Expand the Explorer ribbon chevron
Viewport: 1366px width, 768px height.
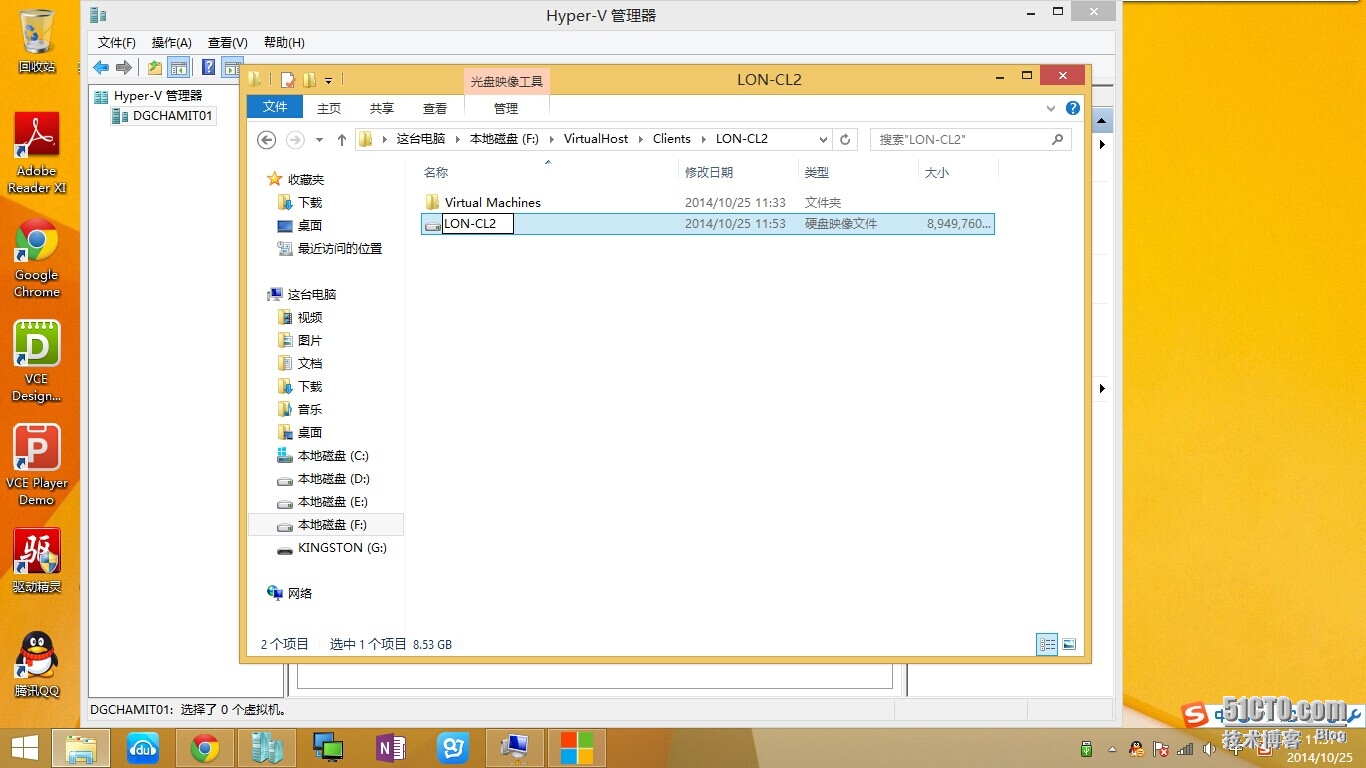1051,108
